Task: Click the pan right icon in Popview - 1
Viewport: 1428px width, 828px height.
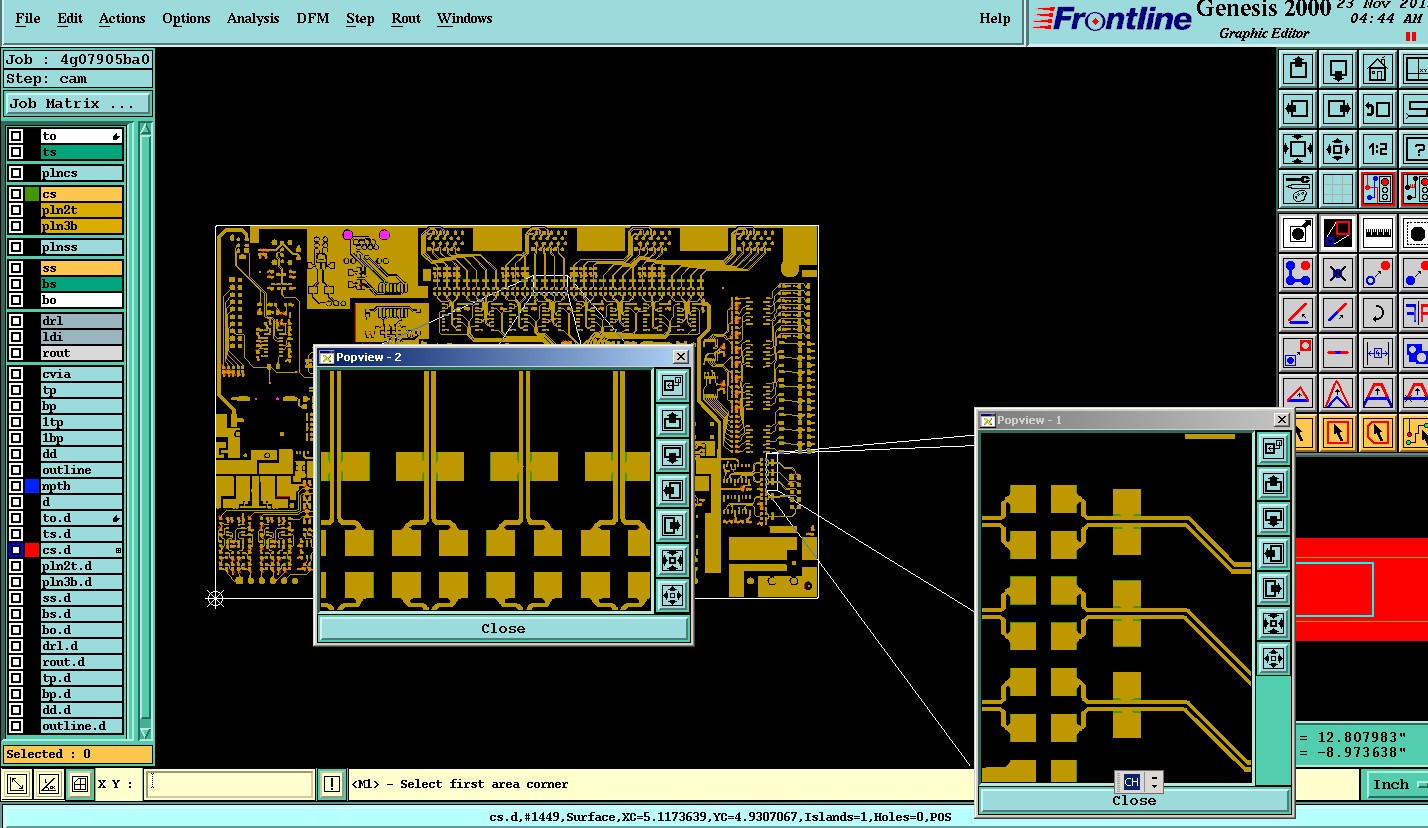Action: coord(1273,588)
